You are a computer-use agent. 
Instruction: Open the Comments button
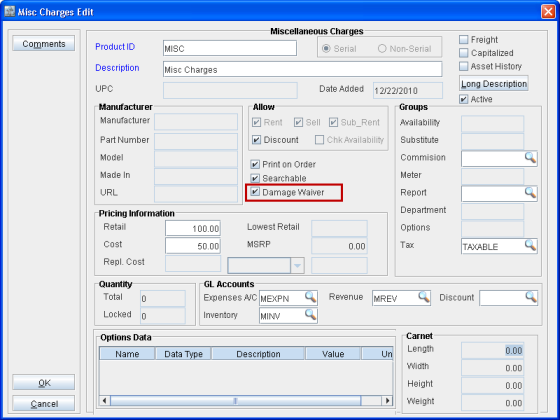[44, 44]
